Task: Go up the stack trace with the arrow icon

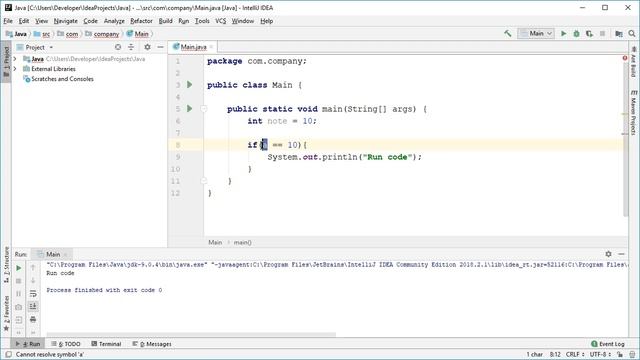Action: 33,268
